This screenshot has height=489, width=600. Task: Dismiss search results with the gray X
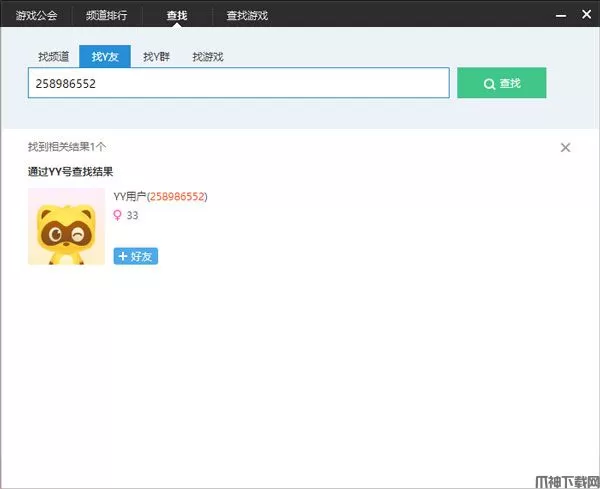[566, 147]
